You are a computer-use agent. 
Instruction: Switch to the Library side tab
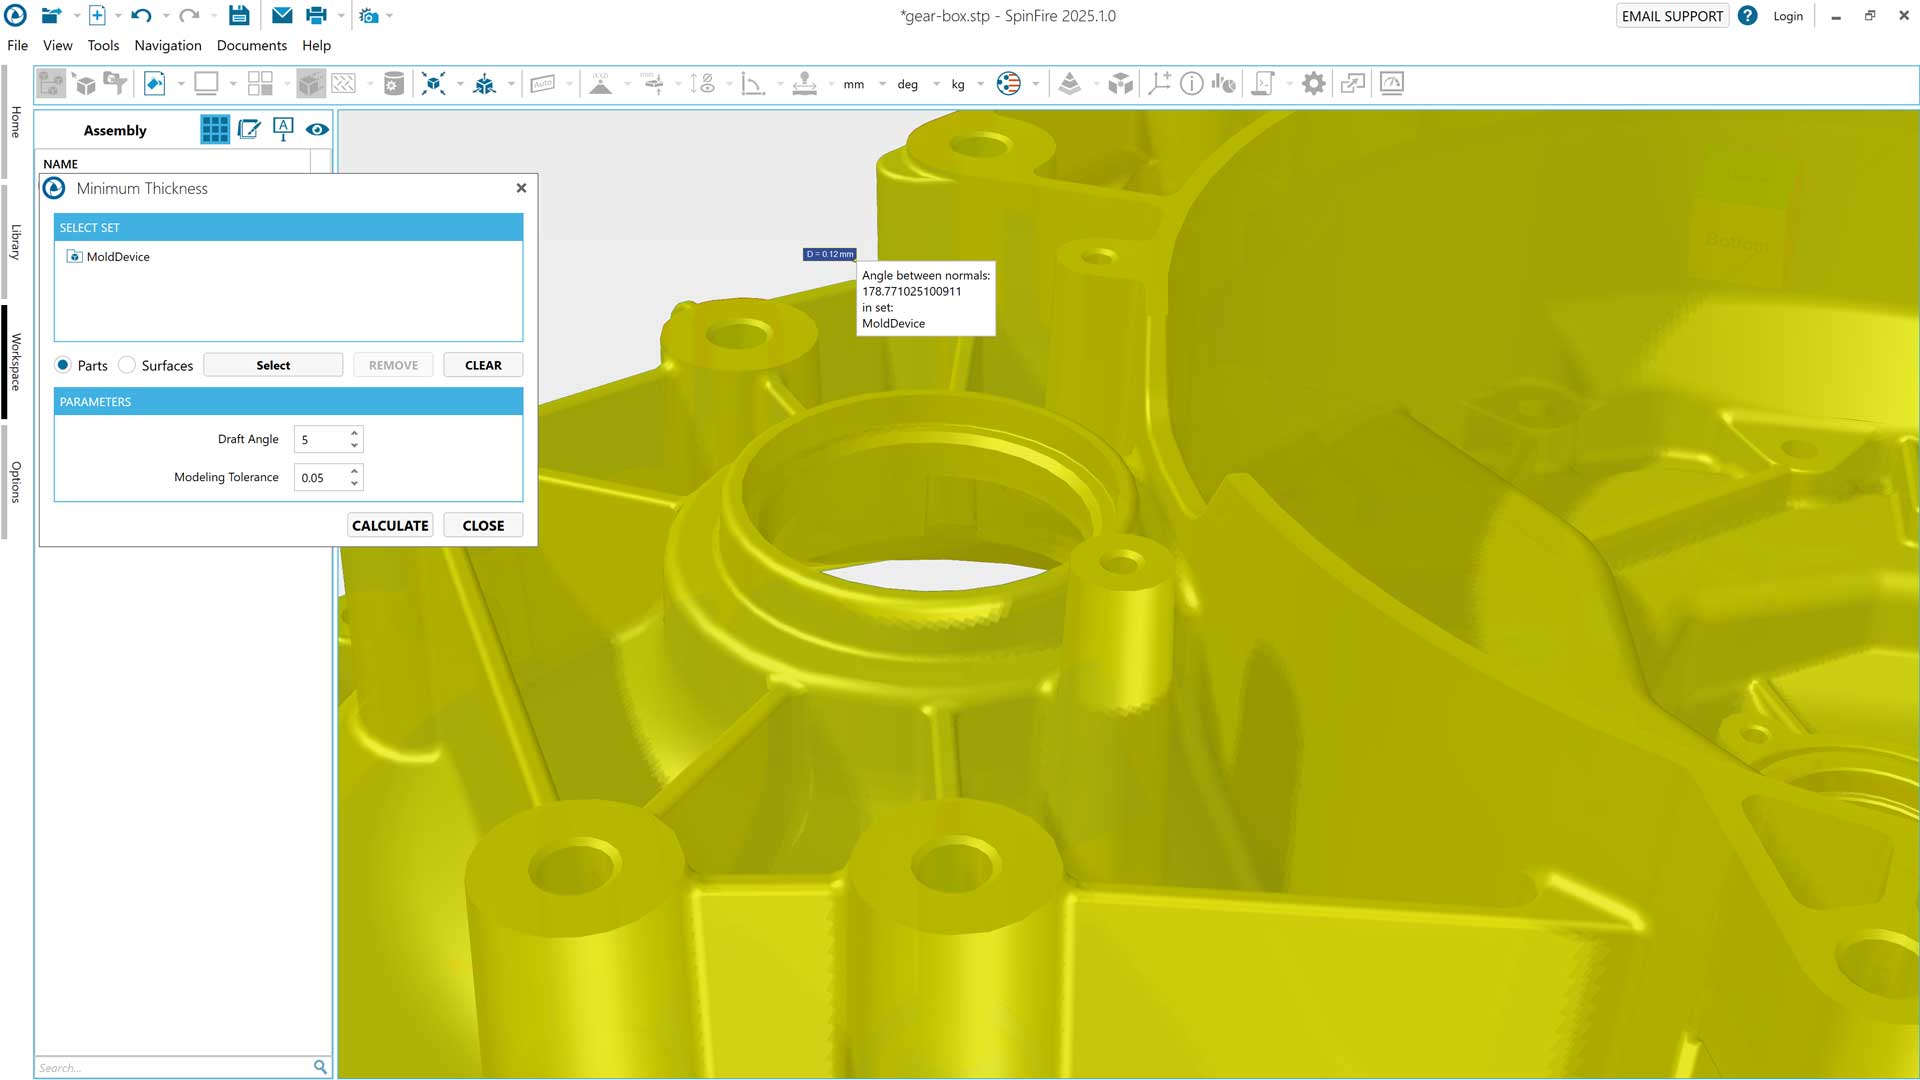(x=15, y=242)
